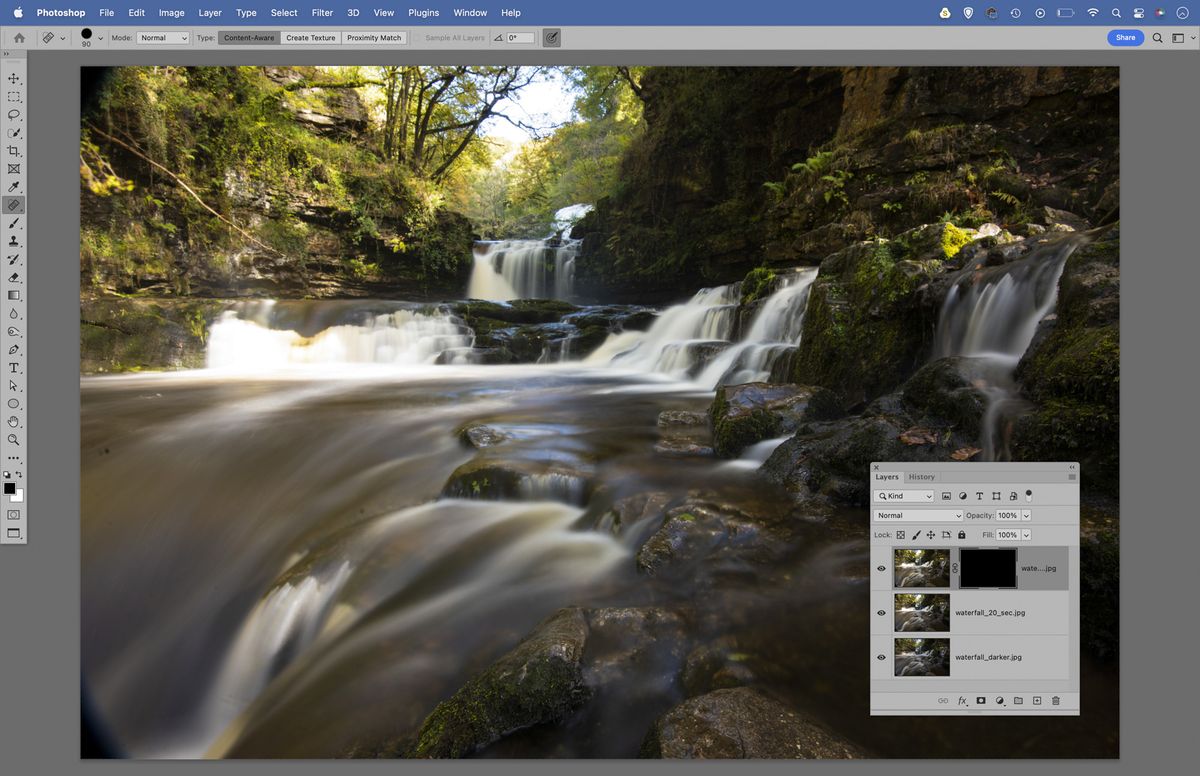
Task: Open the Opacity dropdown arrow
Action: click(x=1026, y=514)
